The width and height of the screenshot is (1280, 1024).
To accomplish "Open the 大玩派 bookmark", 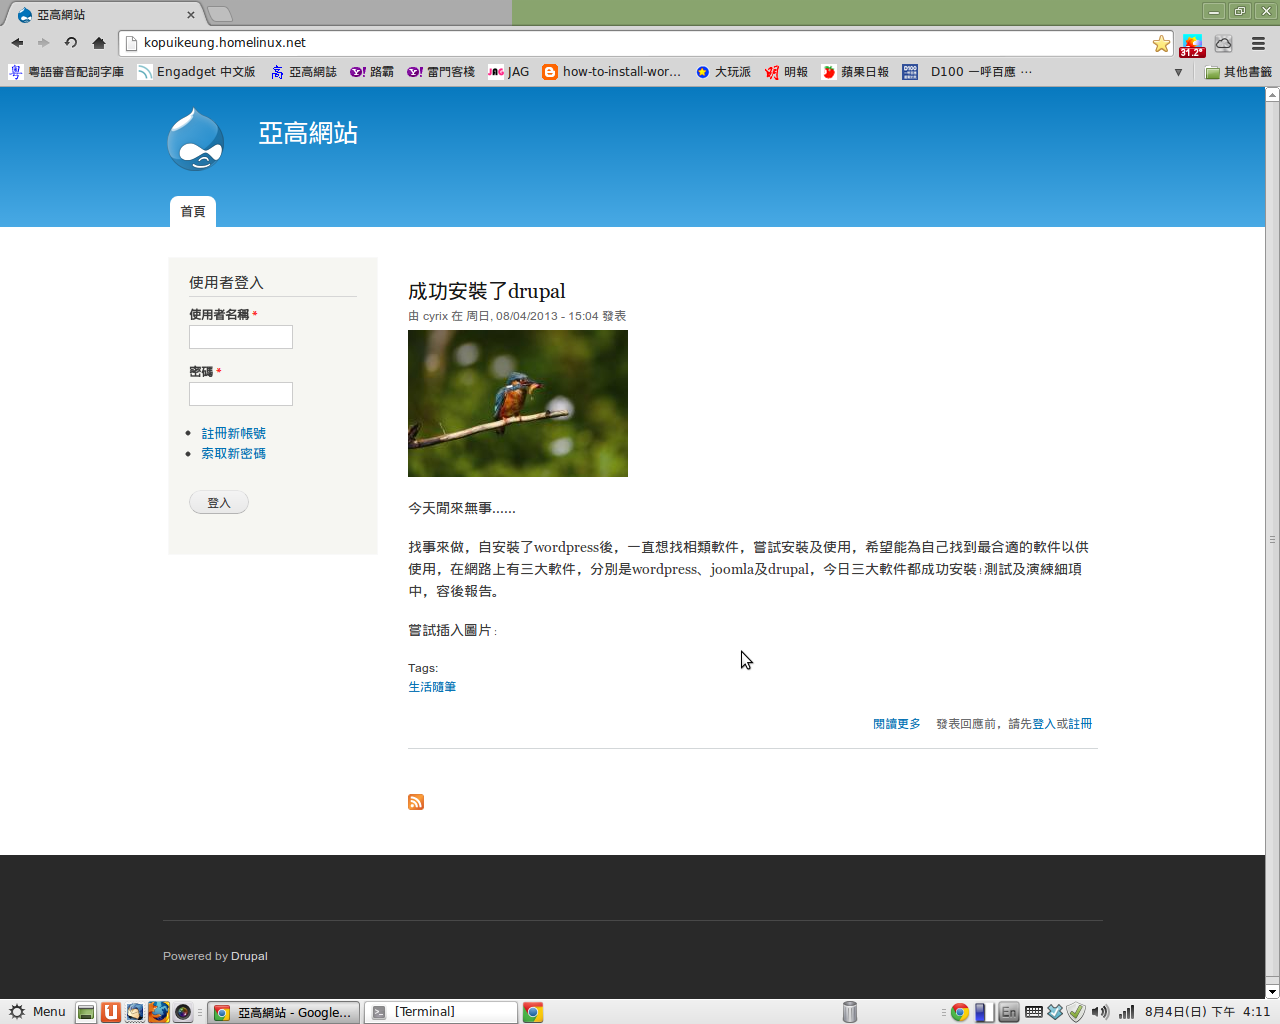I will [723, 72].
